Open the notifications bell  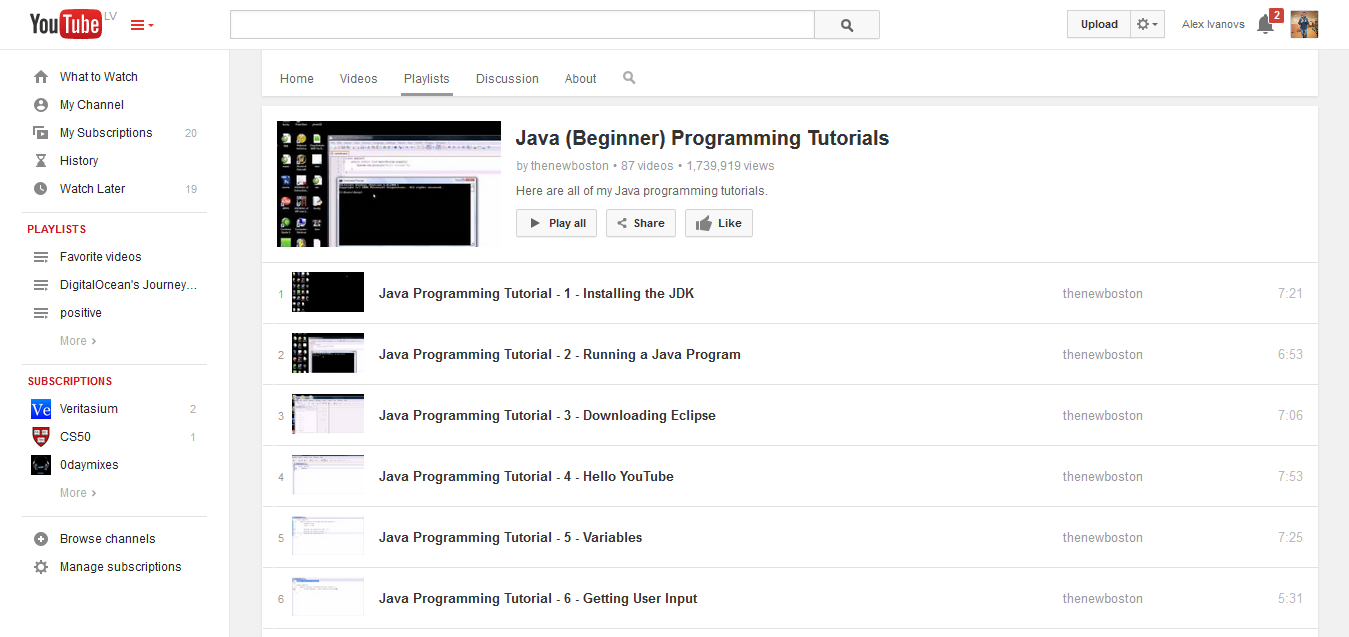[1265, 25]
